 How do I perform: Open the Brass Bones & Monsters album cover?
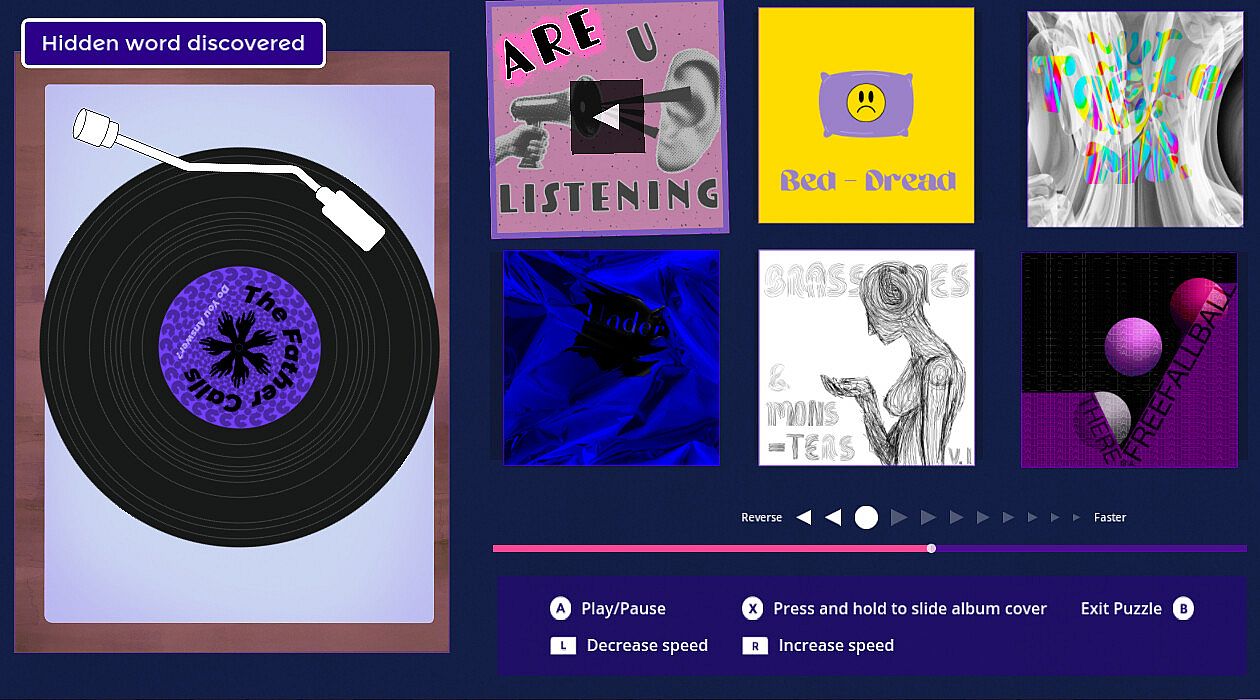[x=866, y=358]
